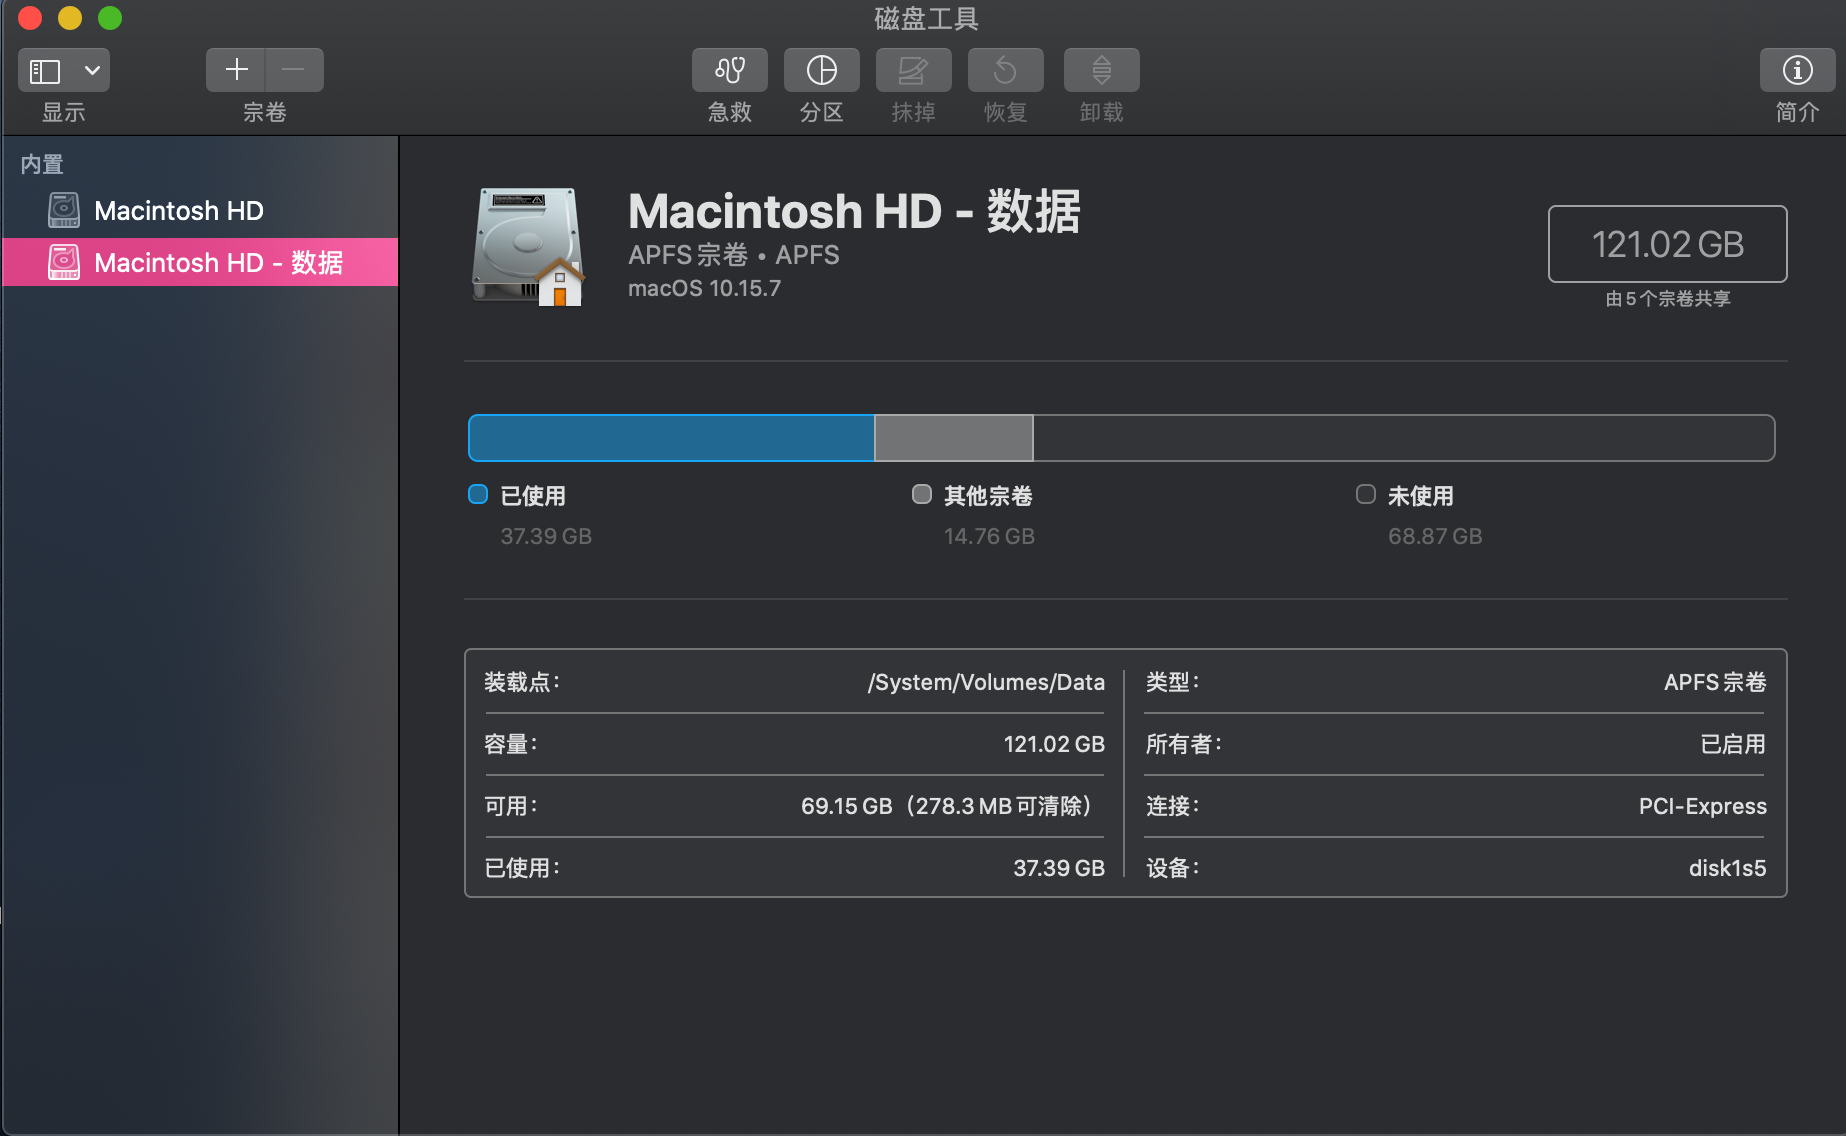Click mount point /System/Volumes/Data
The width and height of the screenshot is (1846, 1136).
[x=986, y=682]
